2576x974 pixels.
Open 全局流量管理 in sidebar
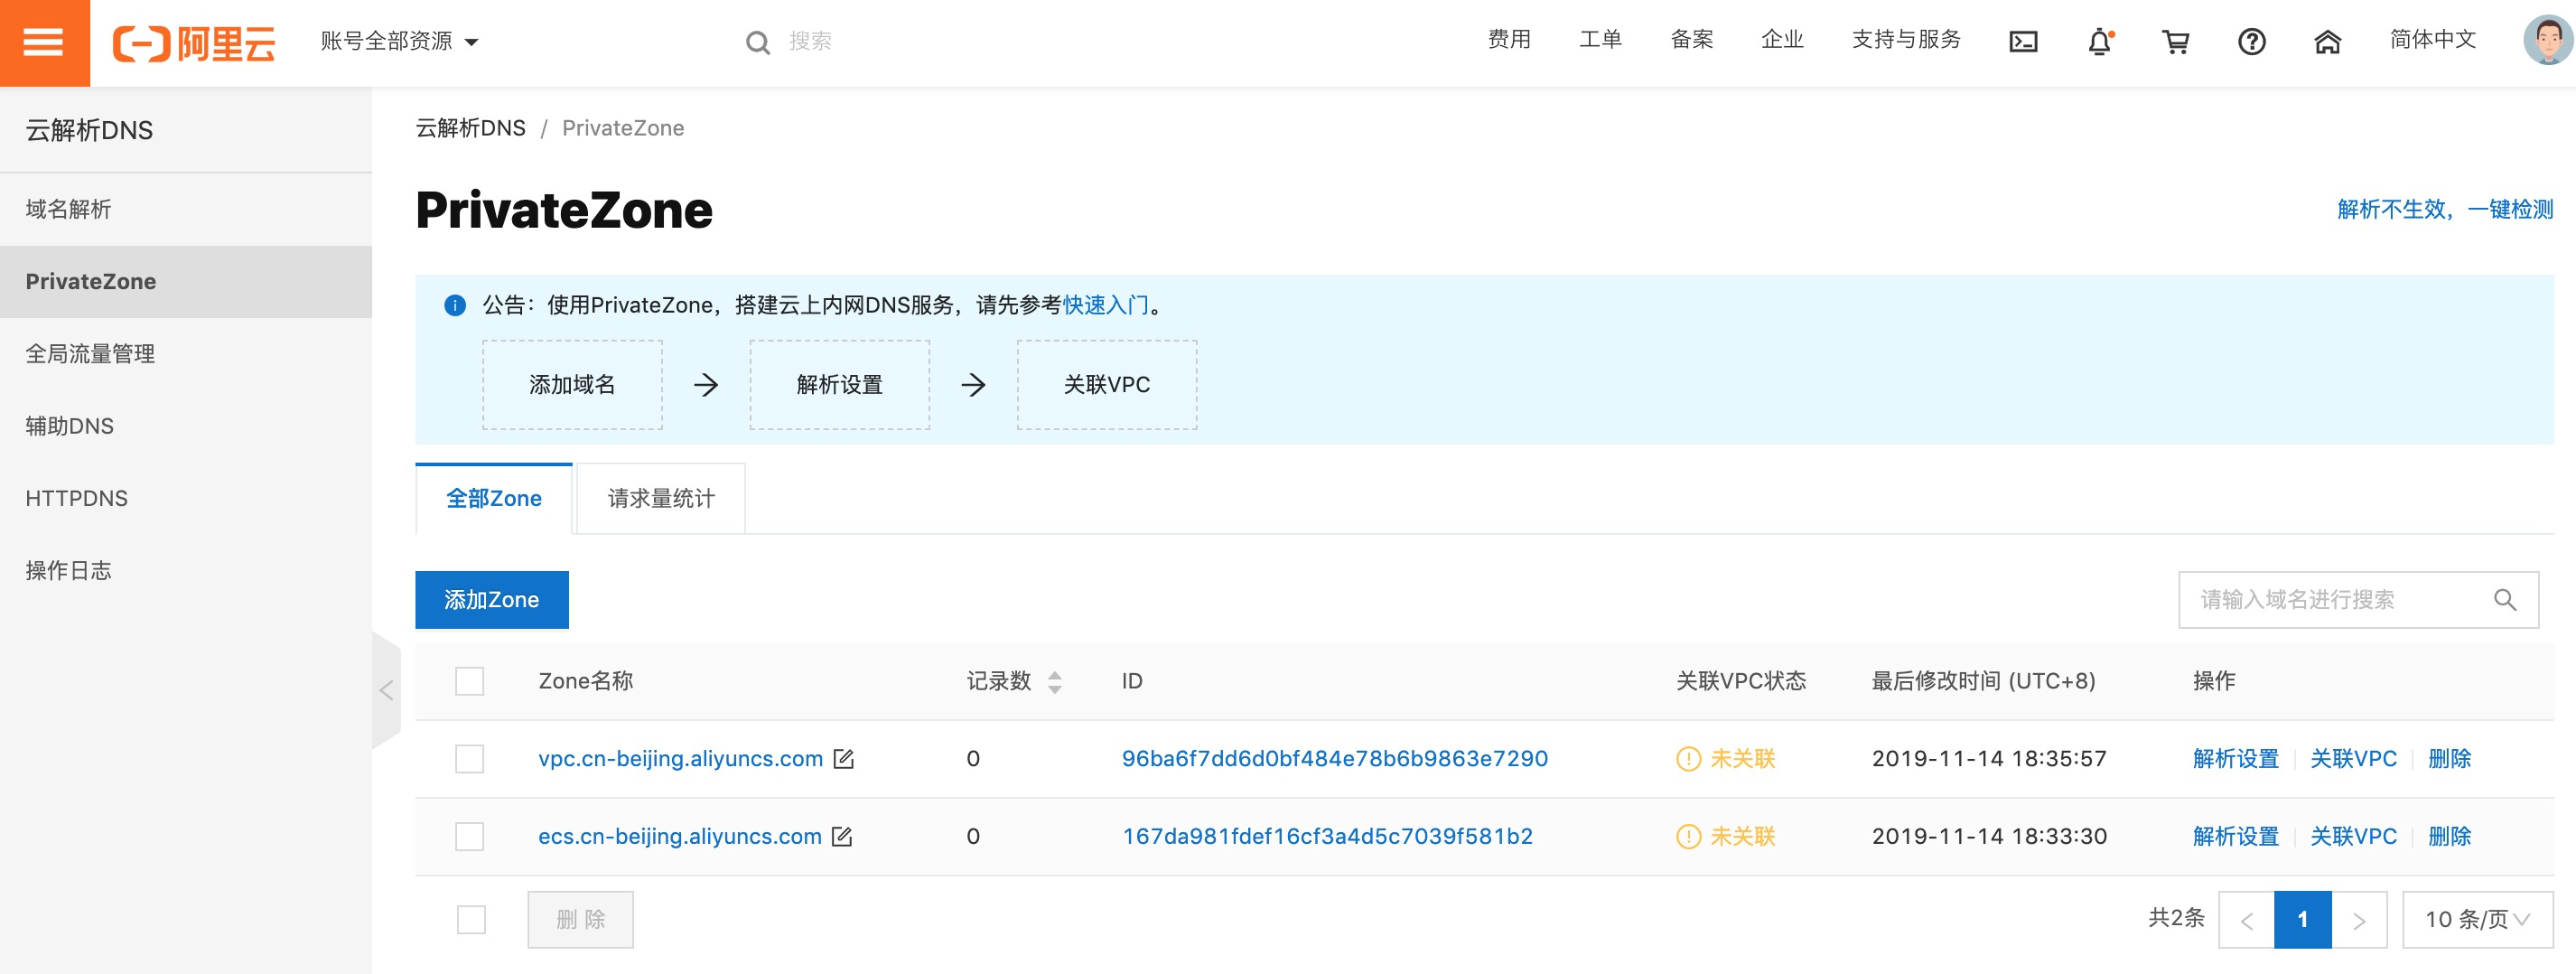(186, 354)
